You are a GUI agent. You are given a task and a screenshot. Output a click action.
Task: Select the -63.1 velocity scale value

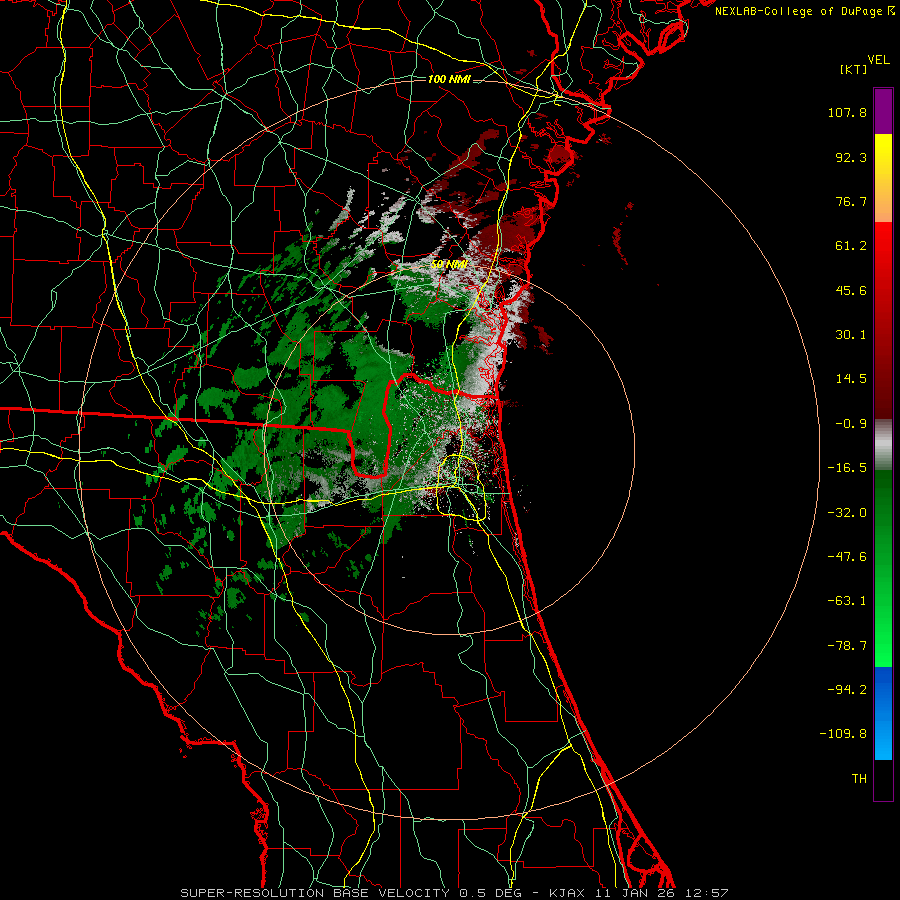click(847, 601)
